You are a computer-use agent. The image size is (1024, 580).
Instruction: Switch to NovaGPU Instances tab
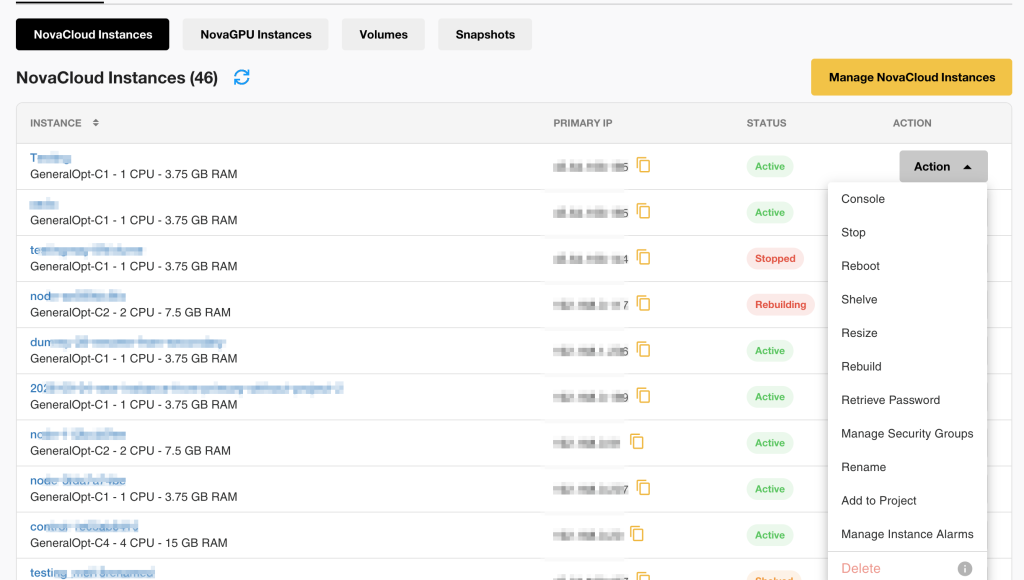click(255, 35)
